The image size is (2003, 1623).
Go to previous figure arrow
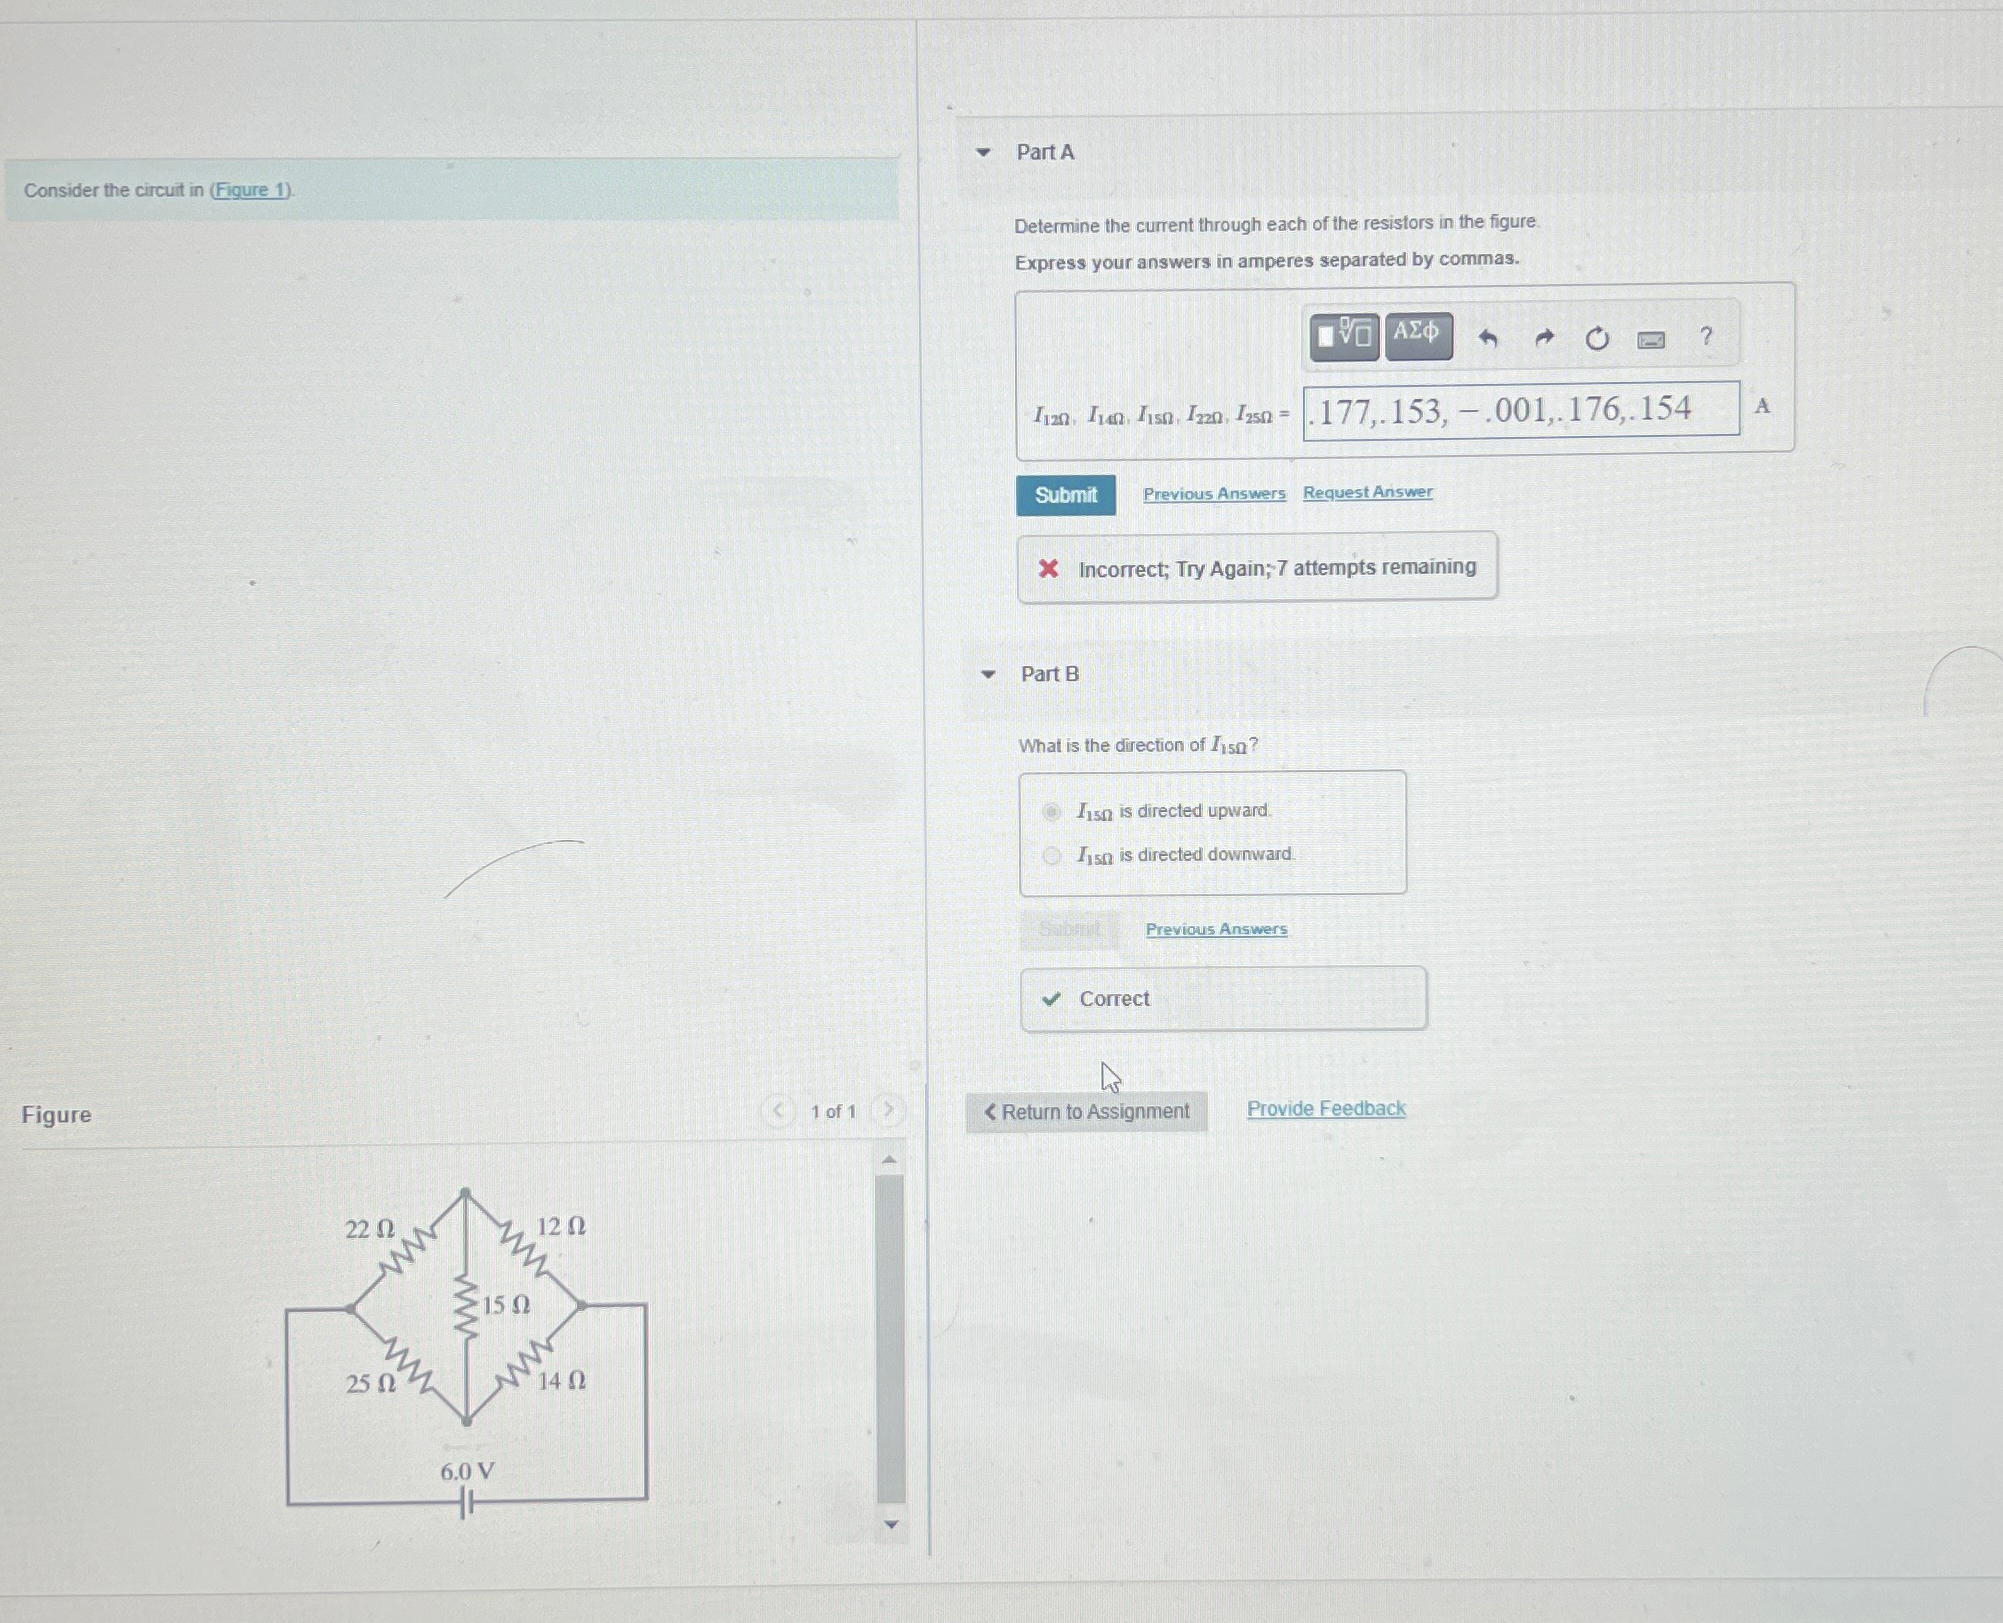pos(778,1110)
